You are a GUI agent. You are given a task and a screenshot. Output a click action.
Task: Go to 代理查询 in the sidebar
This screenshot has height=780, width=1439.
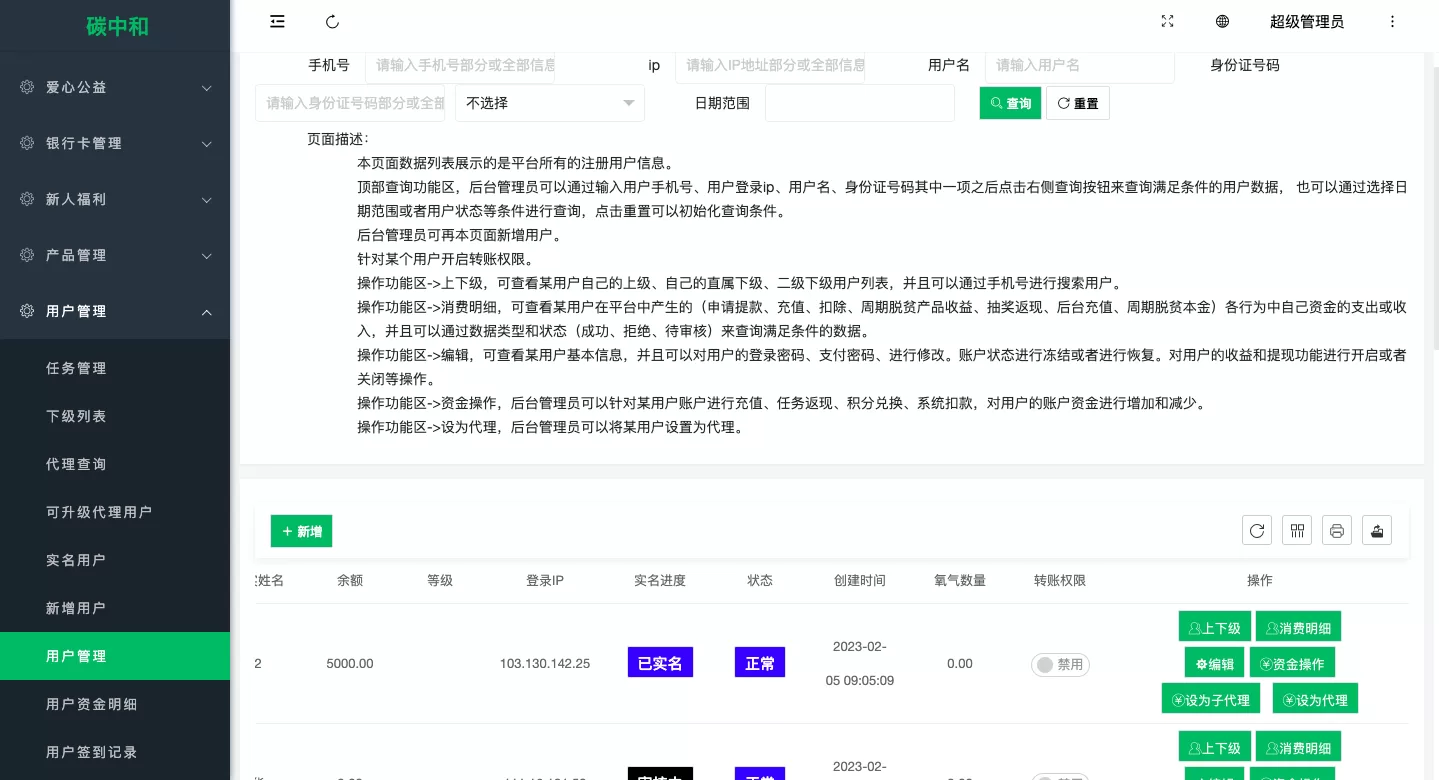tap(76, 464)
